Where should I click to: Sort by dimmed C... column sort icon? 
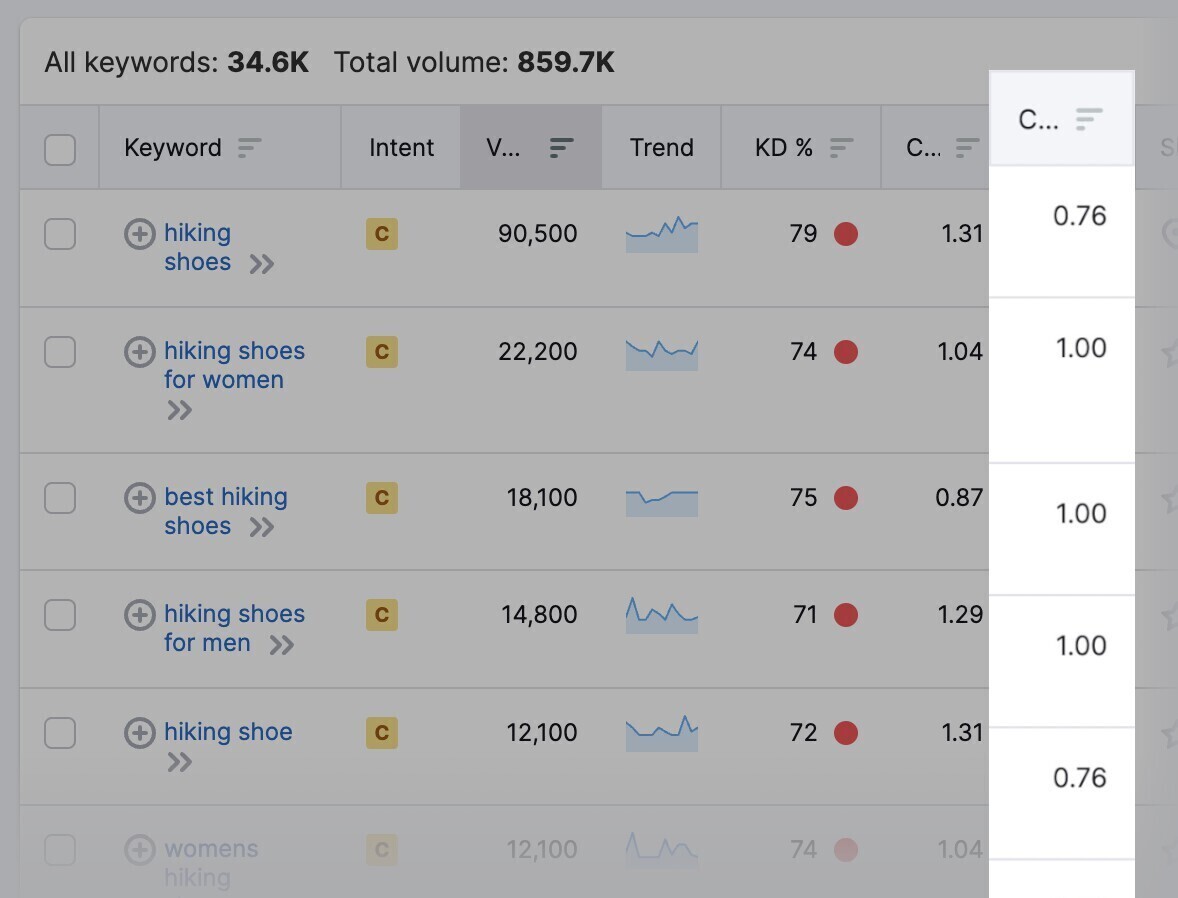968,148
